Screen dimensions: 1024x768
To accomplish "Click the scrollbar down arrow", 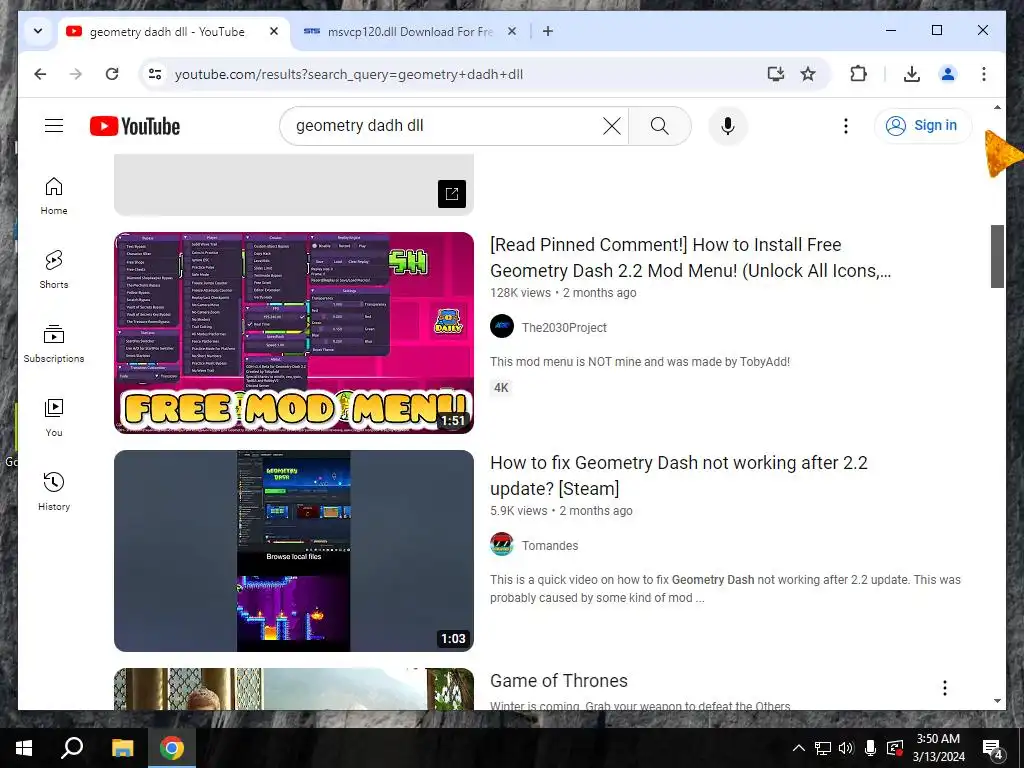I will [997, 701].
